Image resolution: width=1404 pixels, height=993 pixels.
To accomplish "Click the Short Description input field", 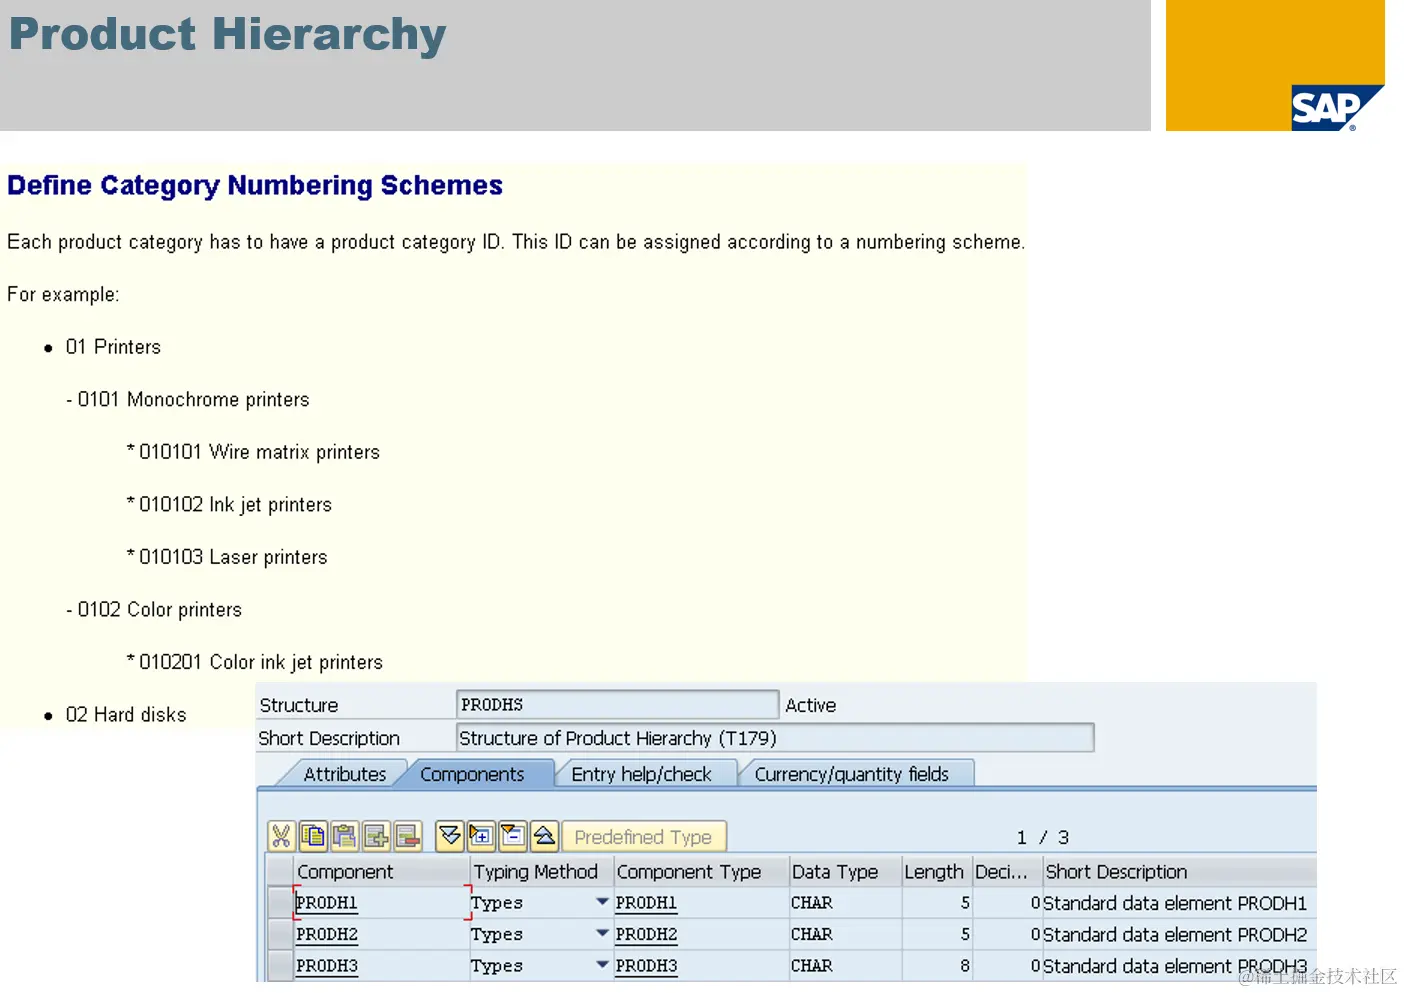I will point(775,738).
